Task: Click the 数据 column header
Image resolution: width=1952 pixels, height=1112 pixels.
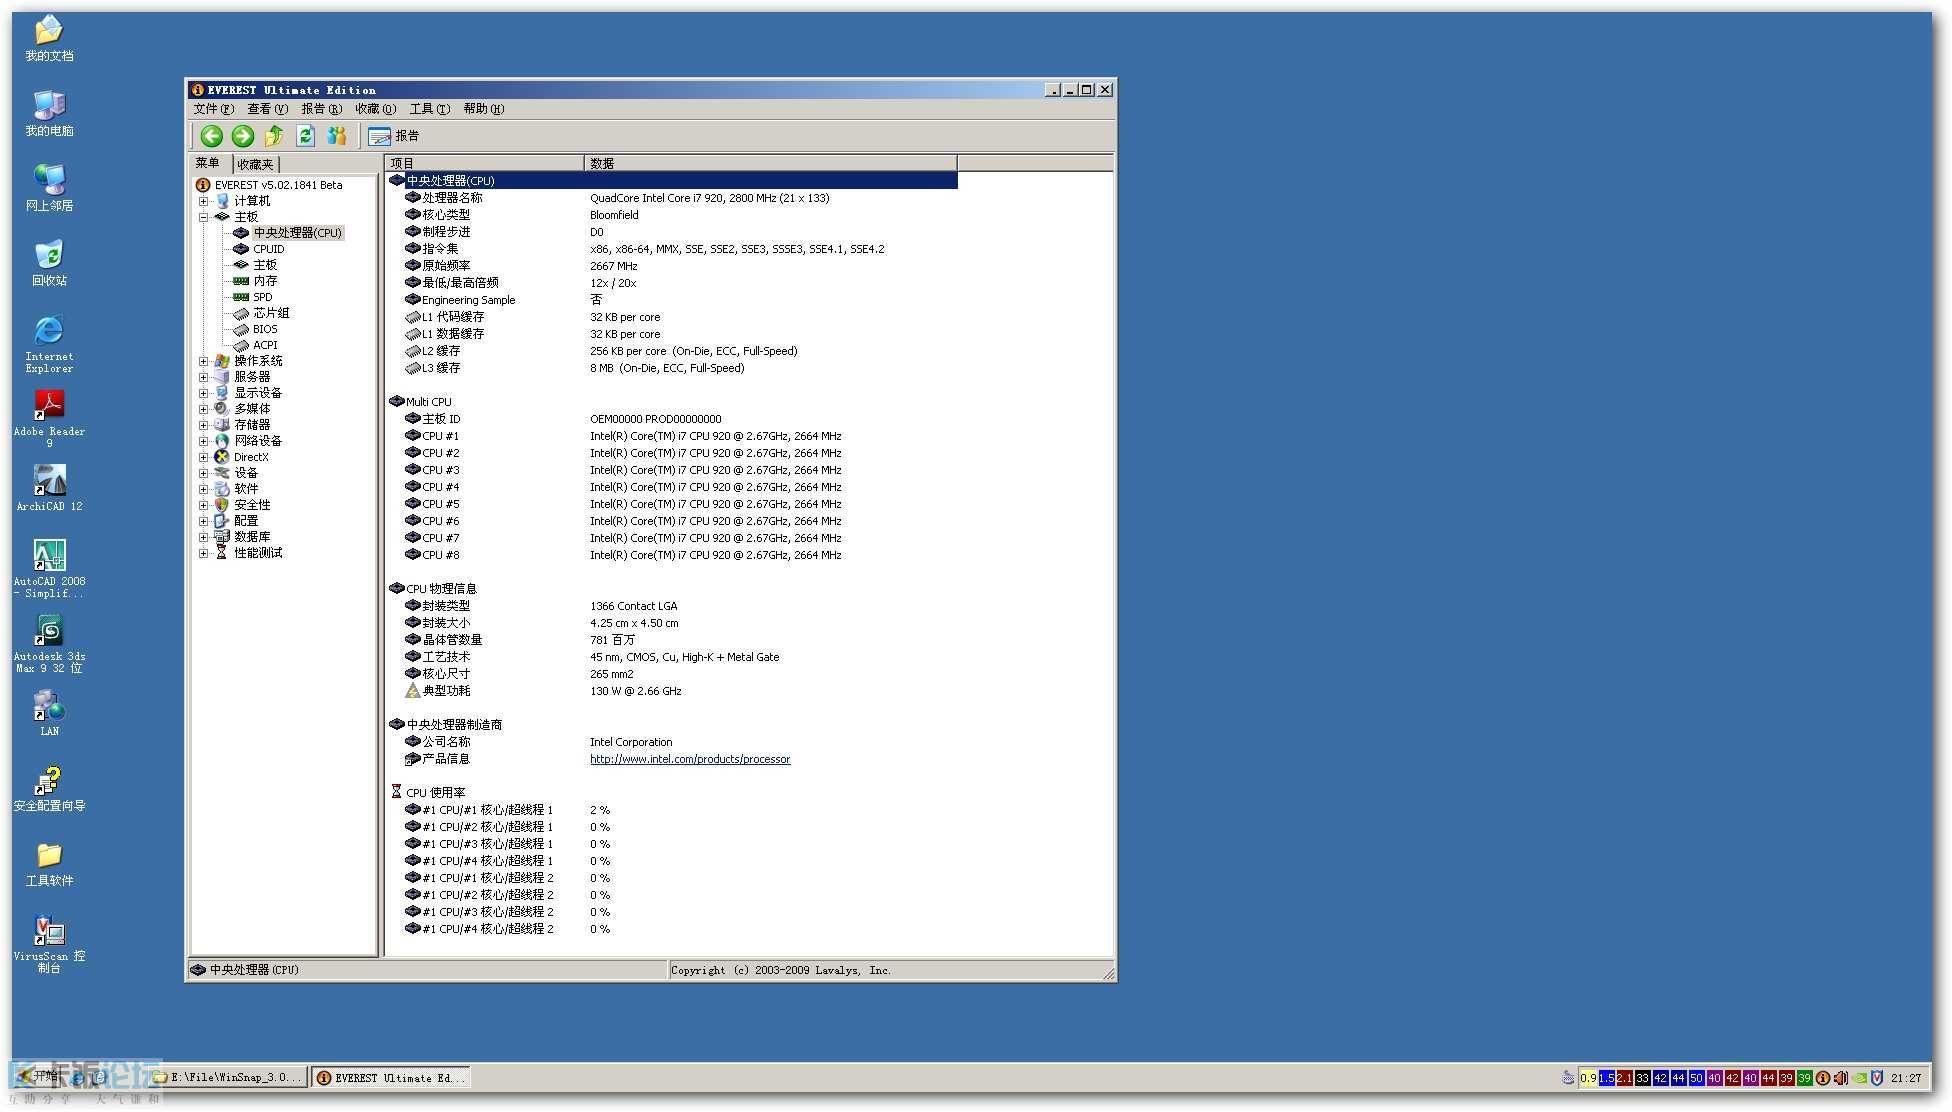Action: pos(771,163)
